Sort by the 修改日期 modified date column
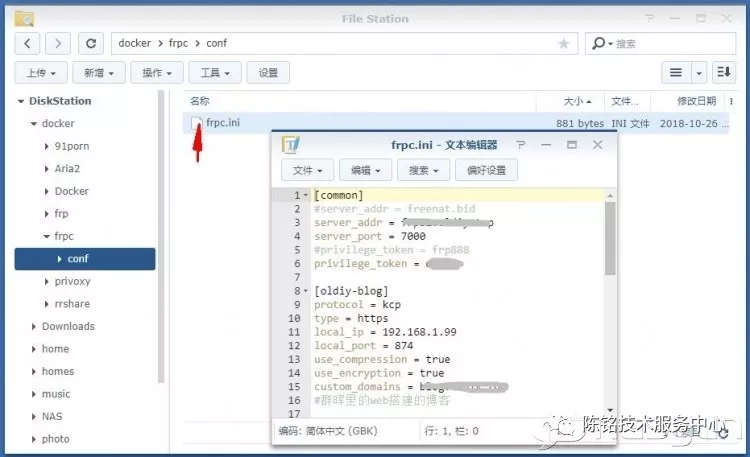This screenshot has width=750, height=457. (x=696, y=101)
